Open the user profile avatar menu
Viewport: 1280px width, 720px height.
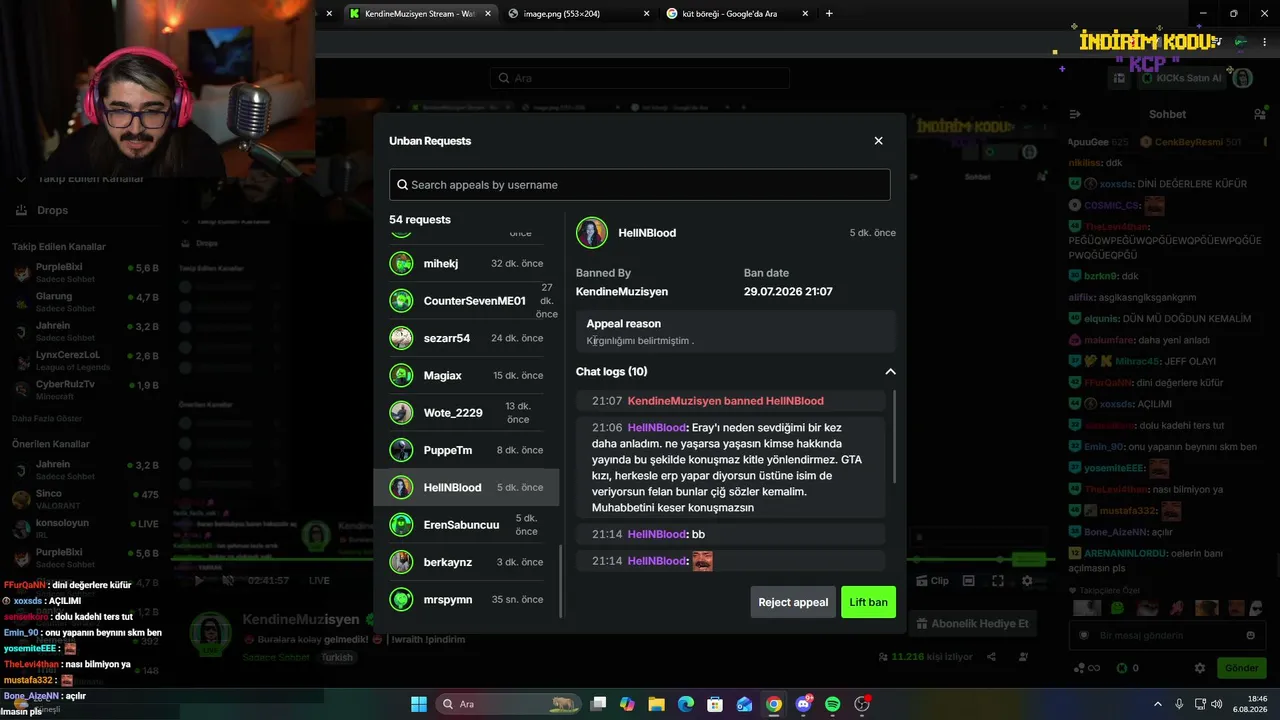(1243, 78)
